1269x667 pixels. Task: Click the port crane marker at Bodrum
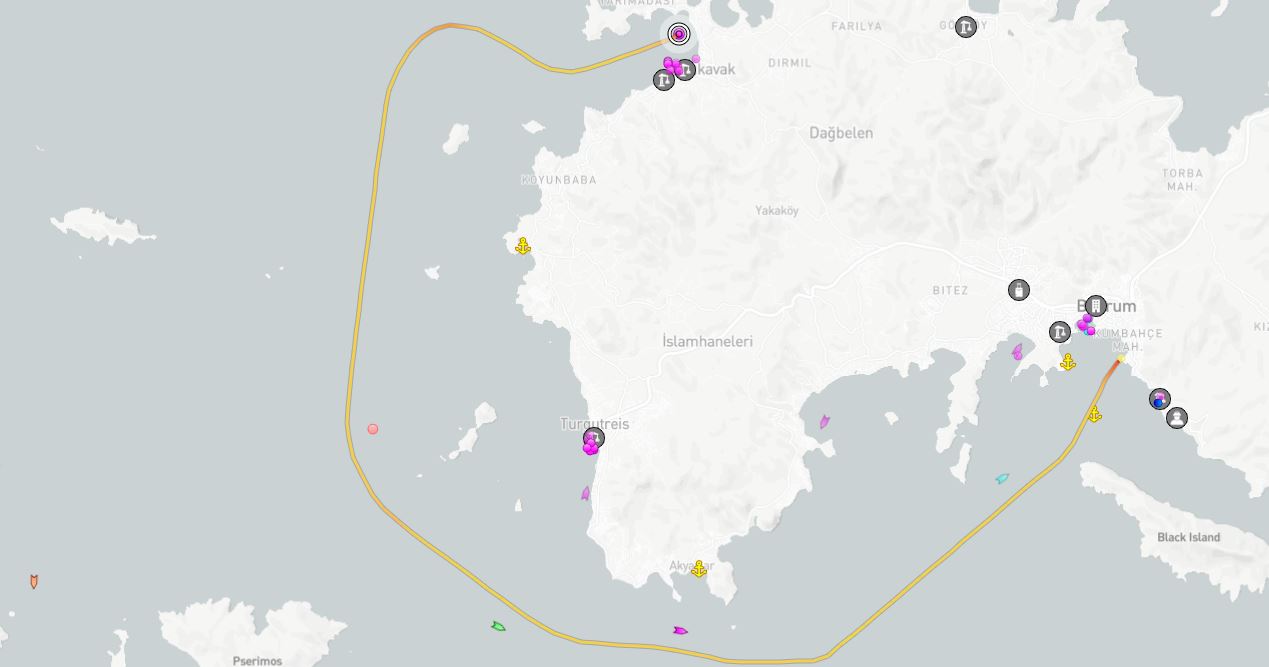pos(1060,331)
